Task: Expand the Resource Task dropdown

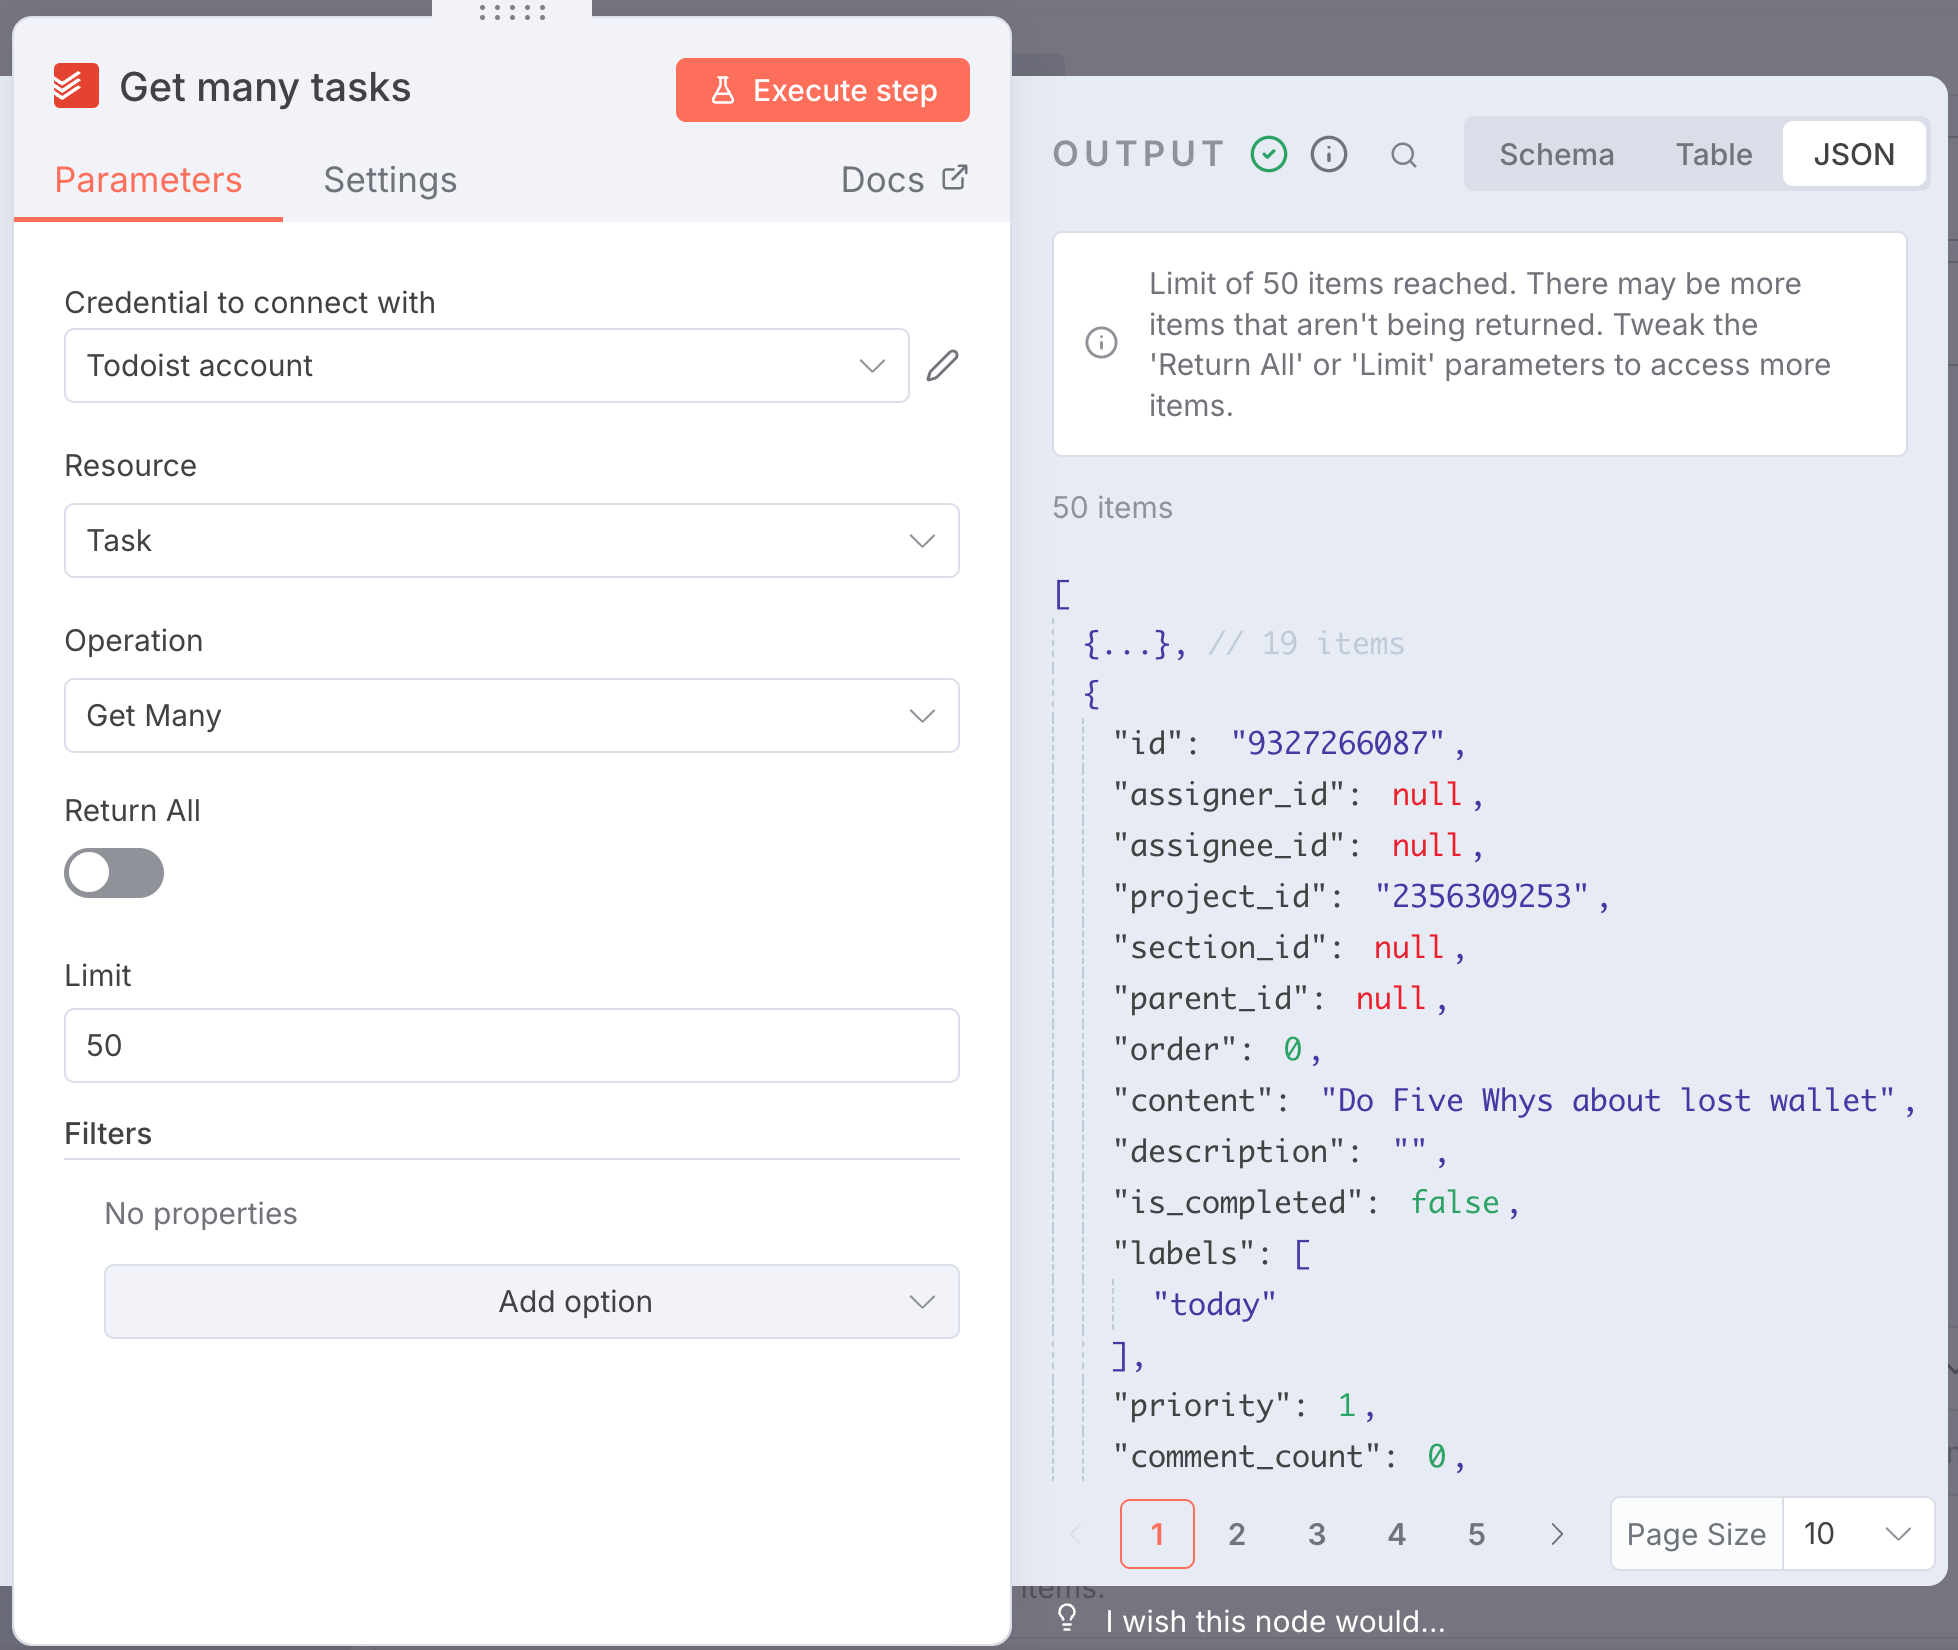Action: (511, 541)
